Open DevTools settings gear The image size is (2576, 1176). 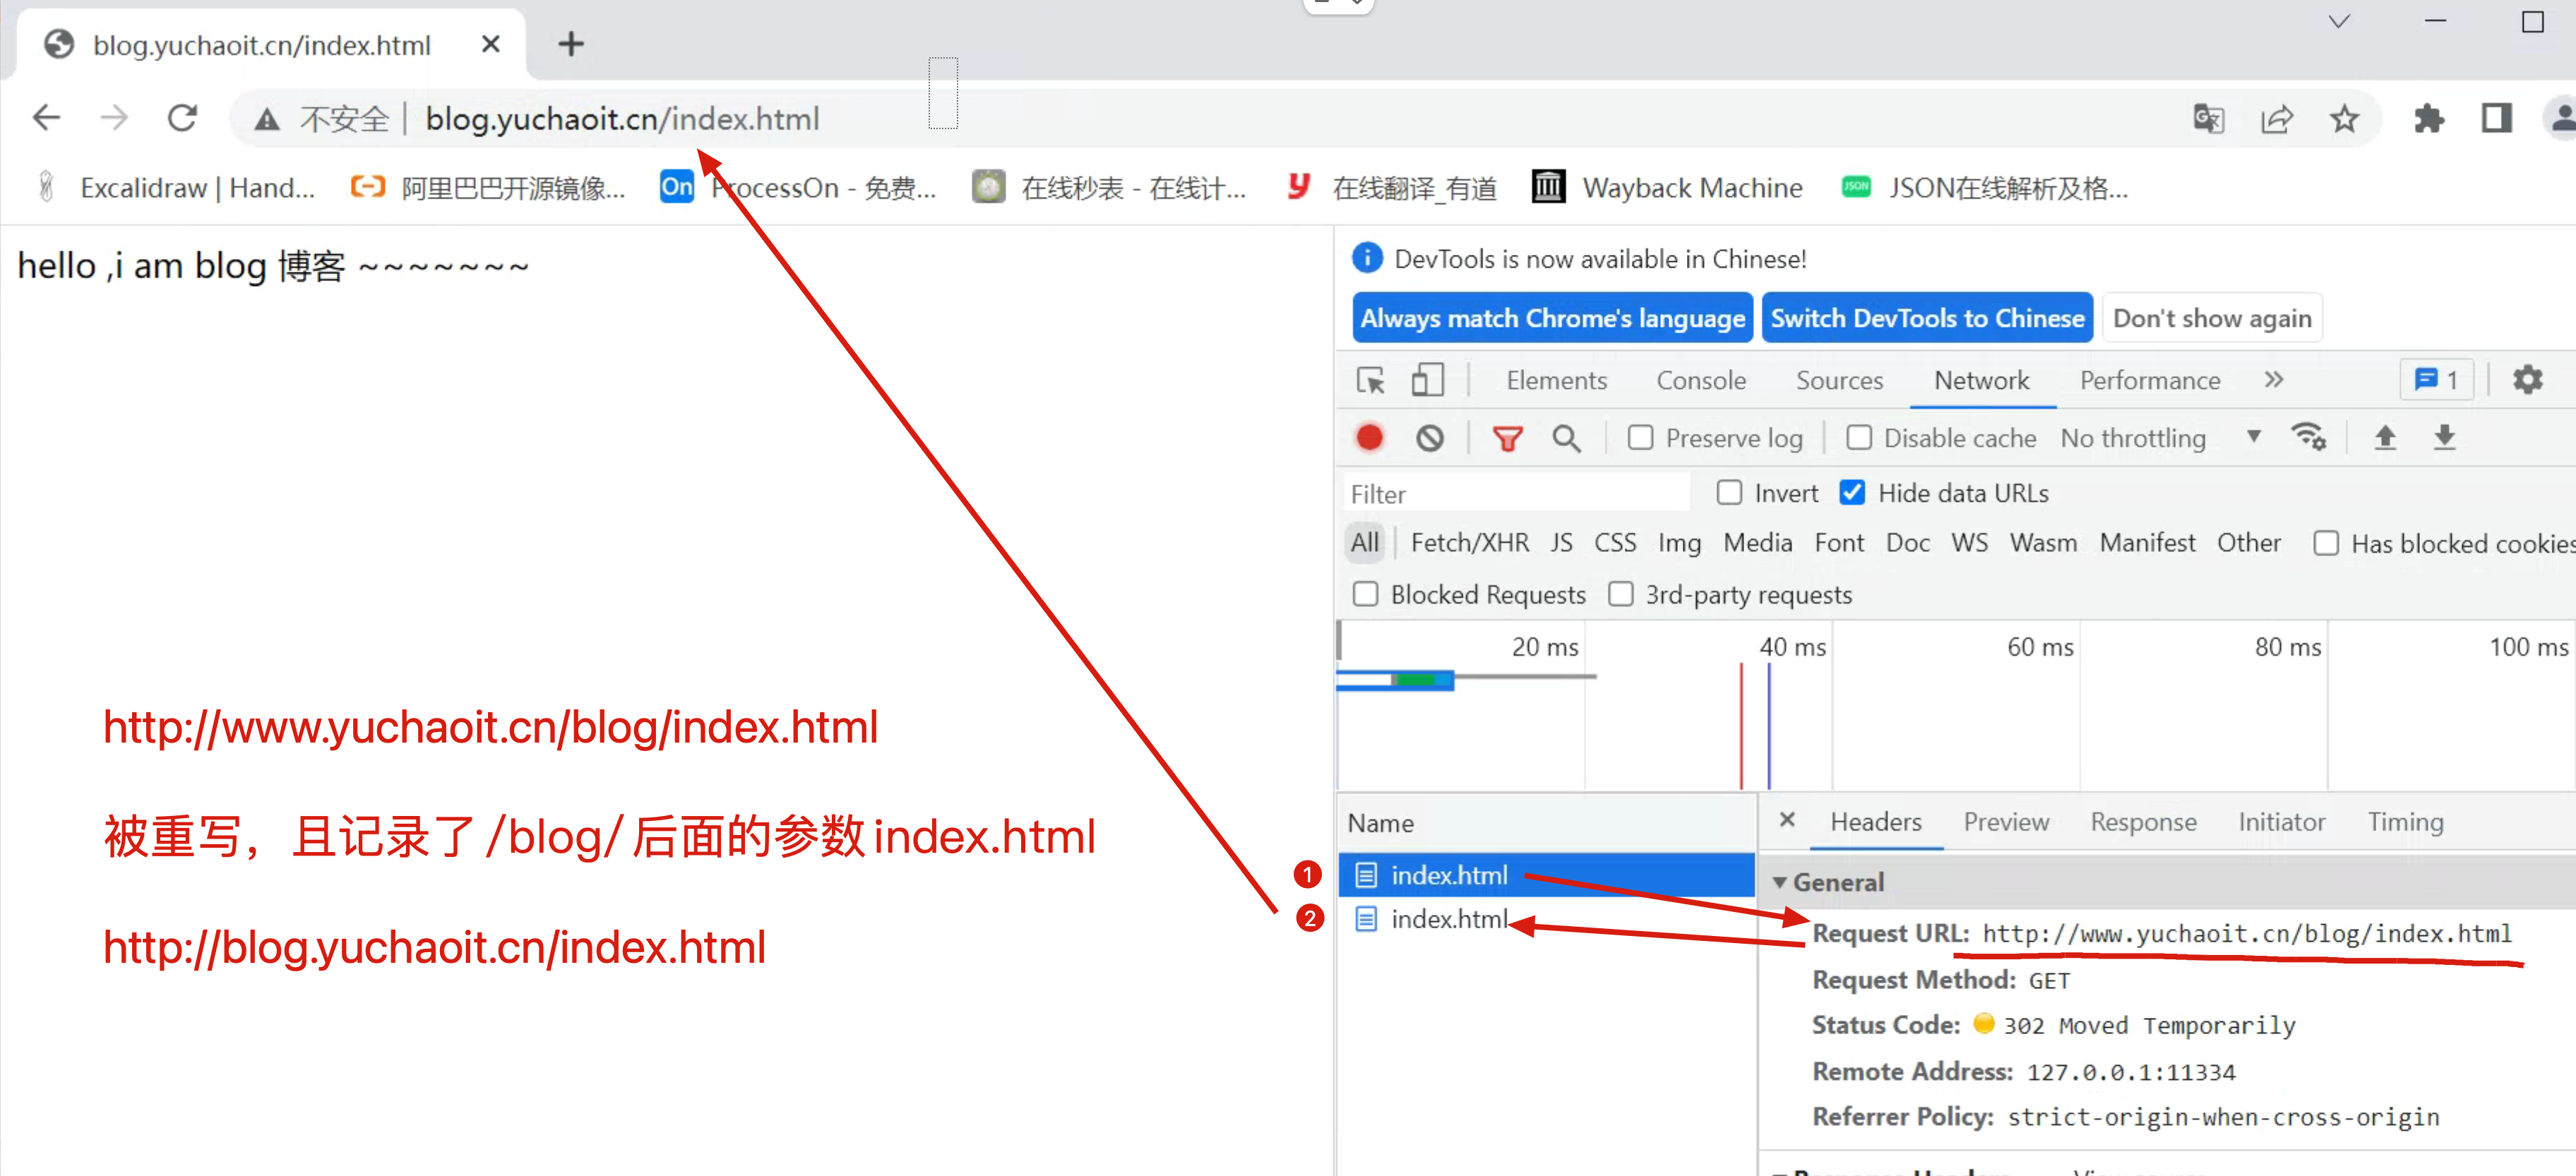point(2527,380)
